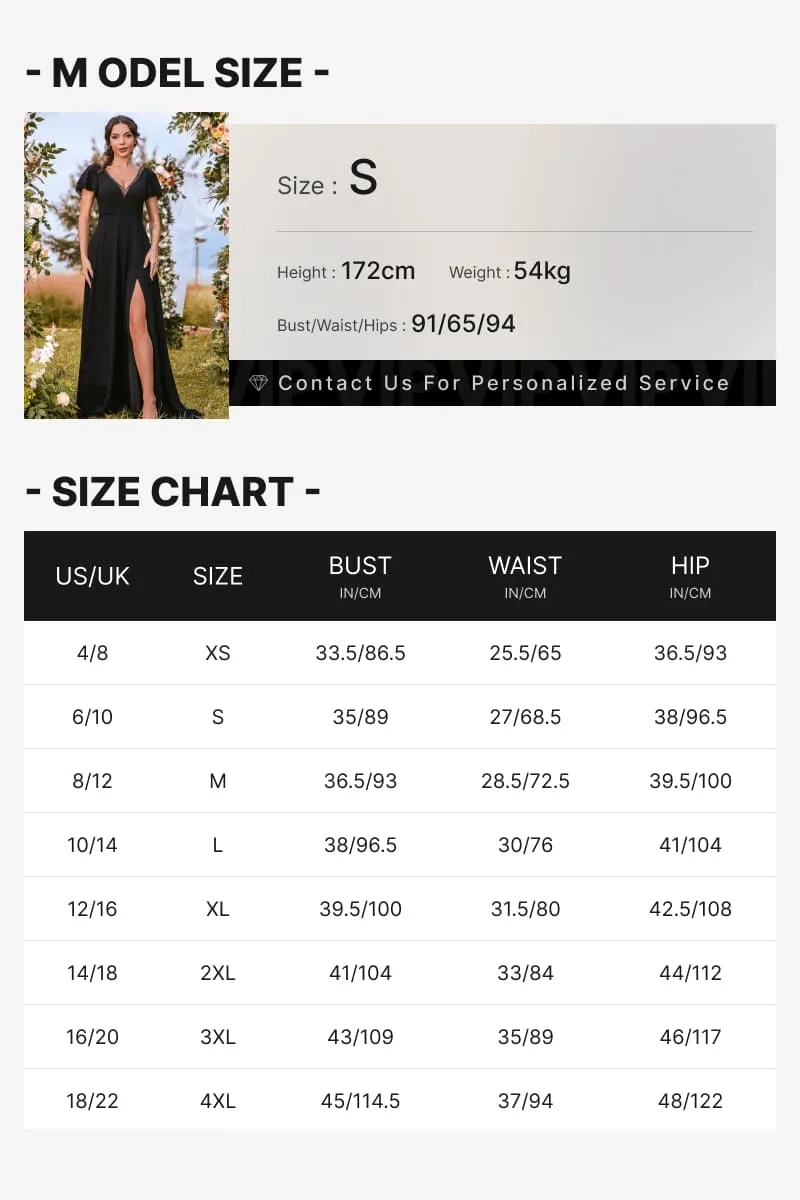Choose the 2XL size row

(x=400, y=973)
